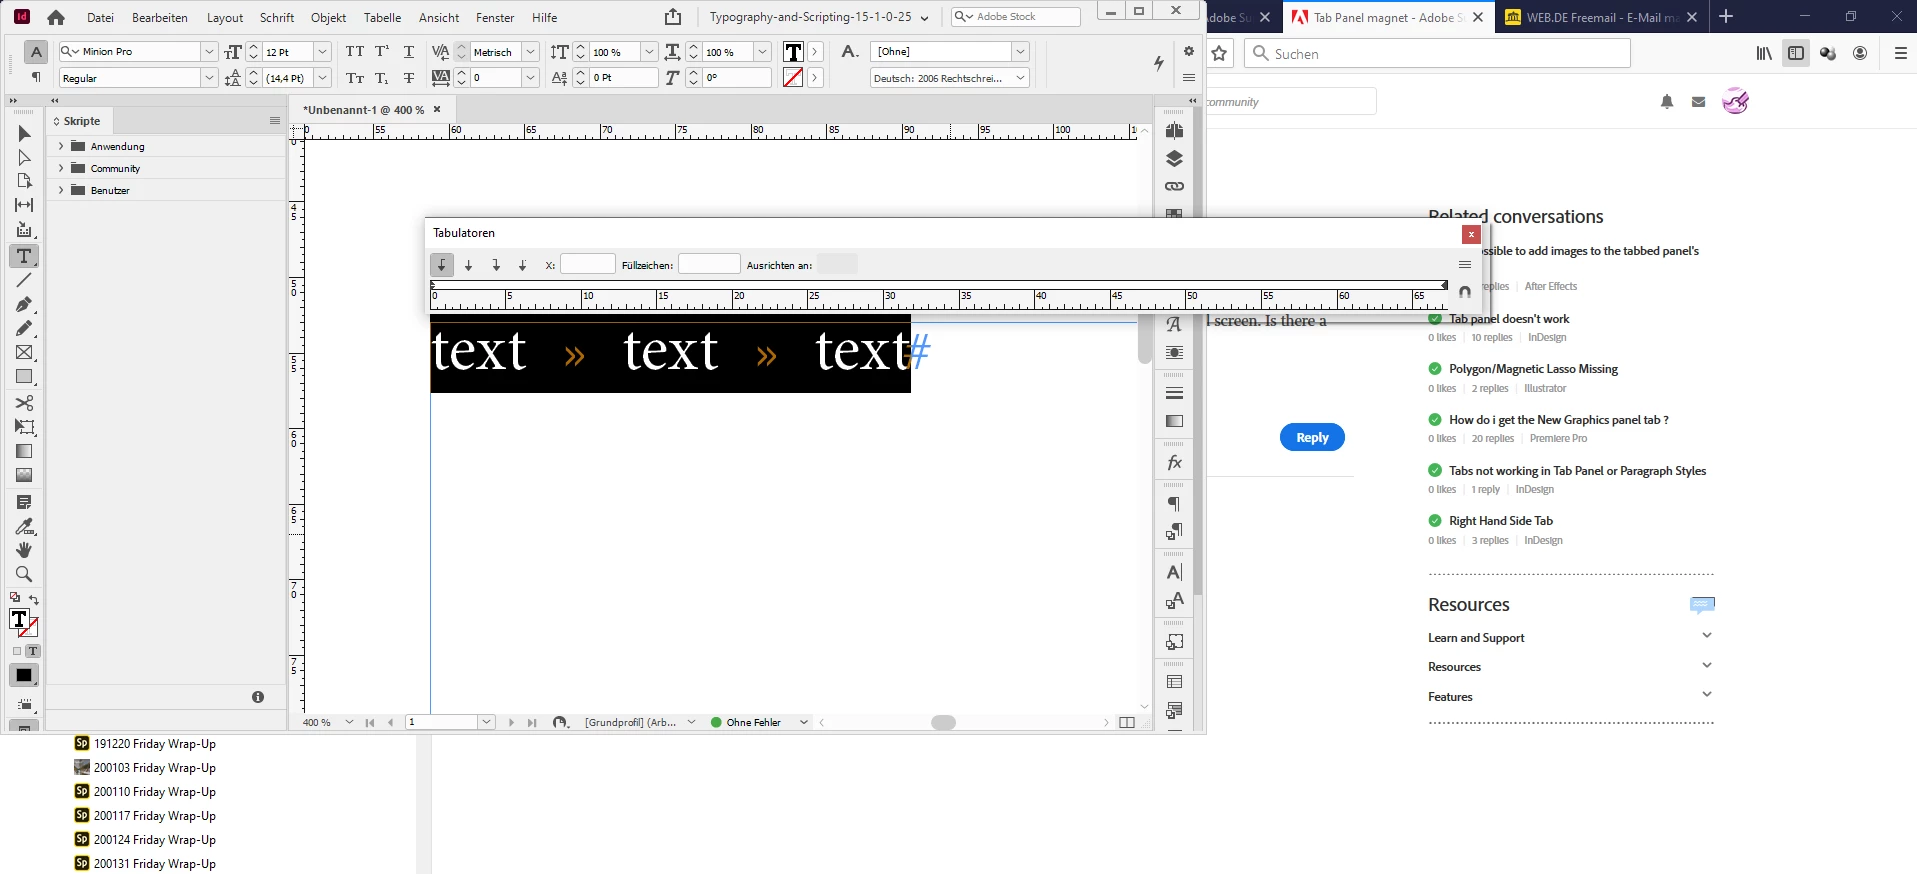Click the blue Reply button

[1312, 437]
